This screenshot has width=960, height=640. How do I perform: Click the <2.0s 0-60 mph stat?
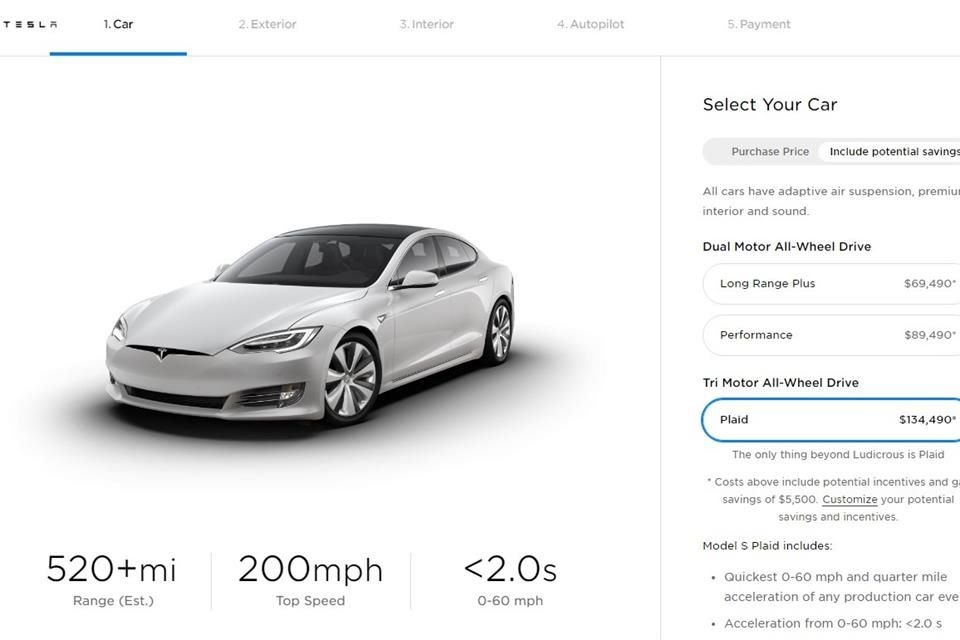pos(509,570)
